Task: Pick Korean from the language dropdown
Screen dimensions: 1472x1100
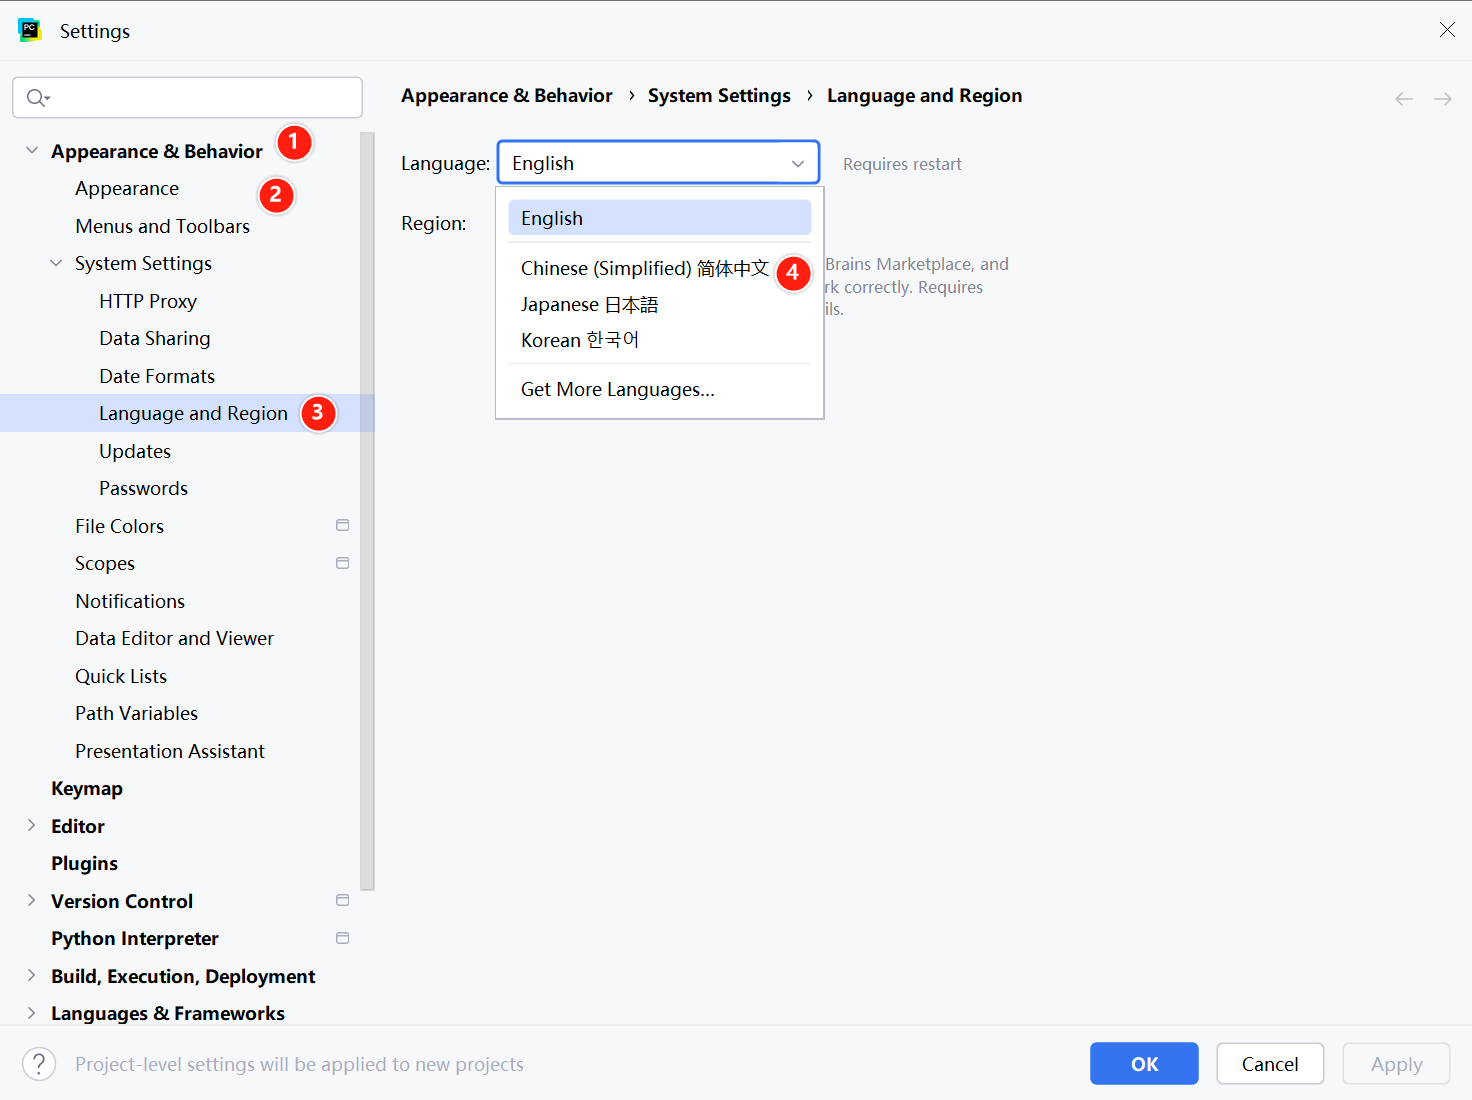Action: pos(580,341)
